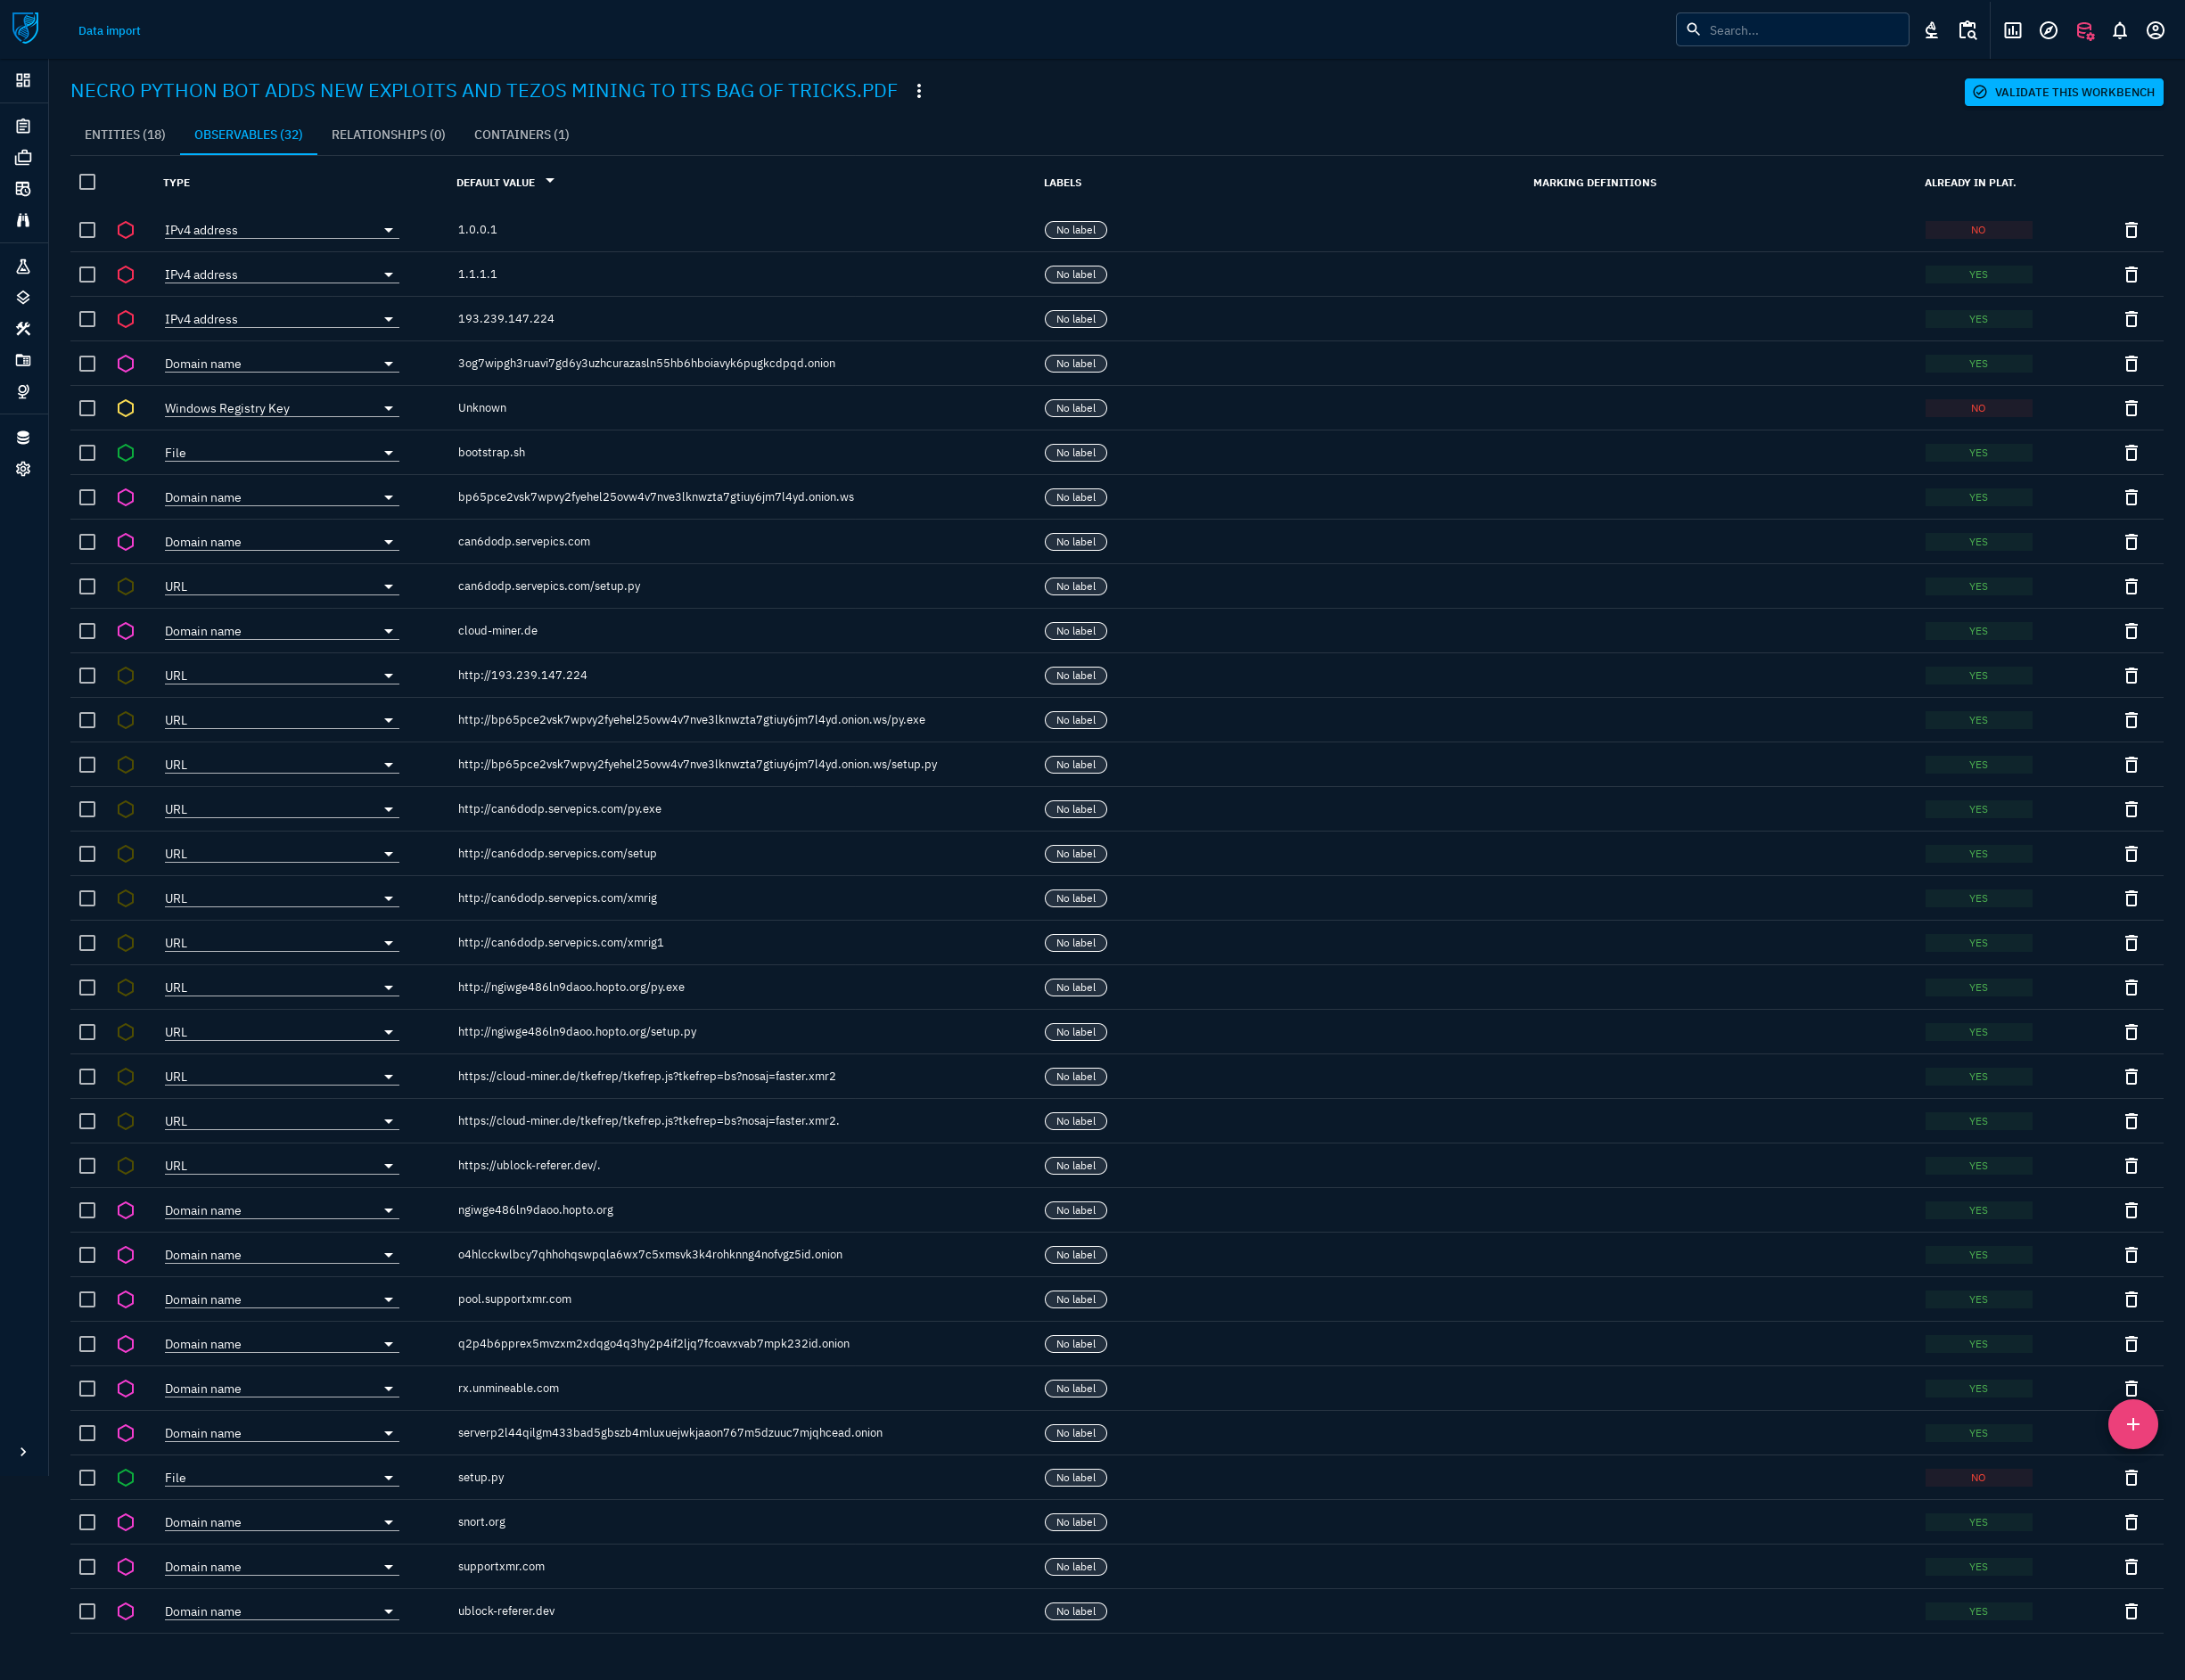
Task: Open the Data database icon in sidebar
Action: pyautogui.click(x=23, y=437)
